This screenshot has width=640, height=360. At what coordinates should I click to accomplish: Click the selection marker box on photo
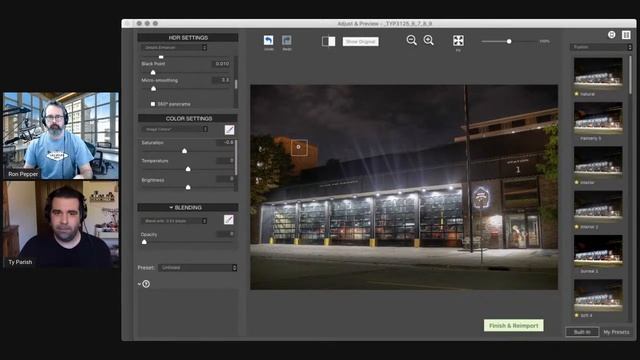(299, 147)
